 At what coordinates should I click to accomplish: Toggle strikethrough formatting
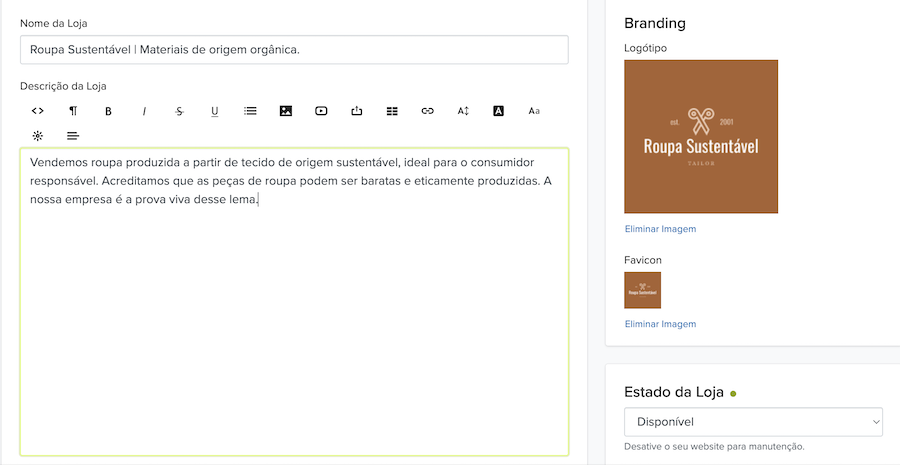[179, 111]
